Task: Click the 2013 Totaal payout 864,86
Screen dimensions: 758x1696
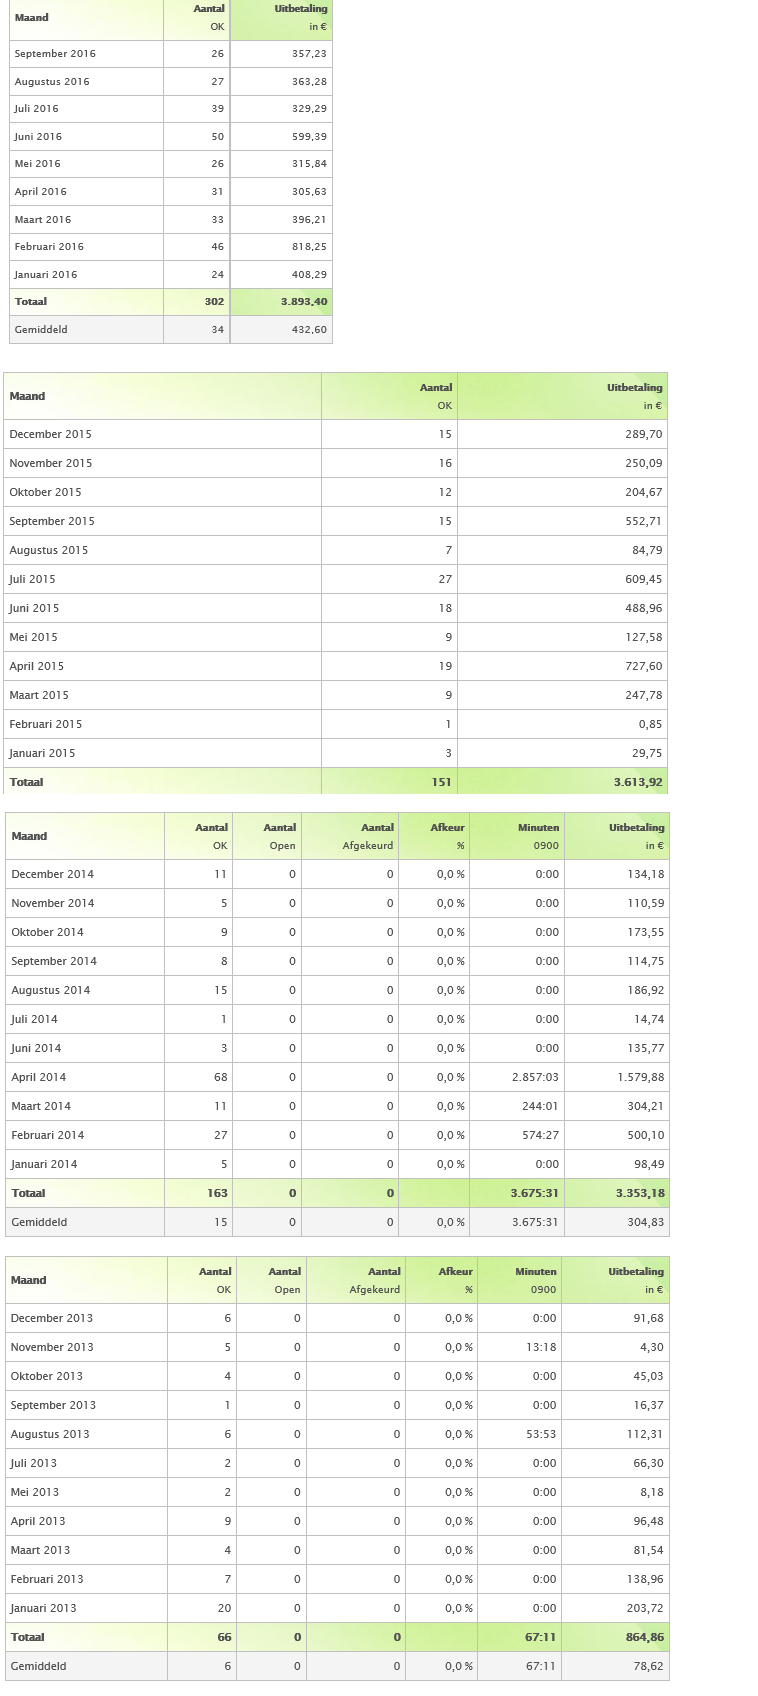Action: [643, 1638]
